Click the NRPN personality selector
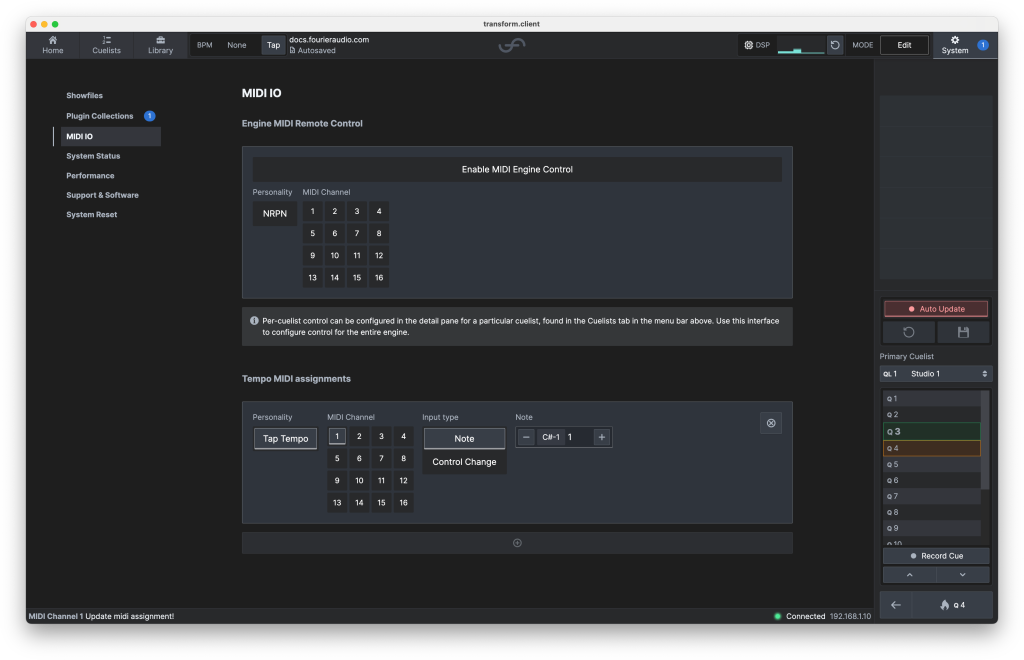The image size is (1024, 660). coord(274,212)
